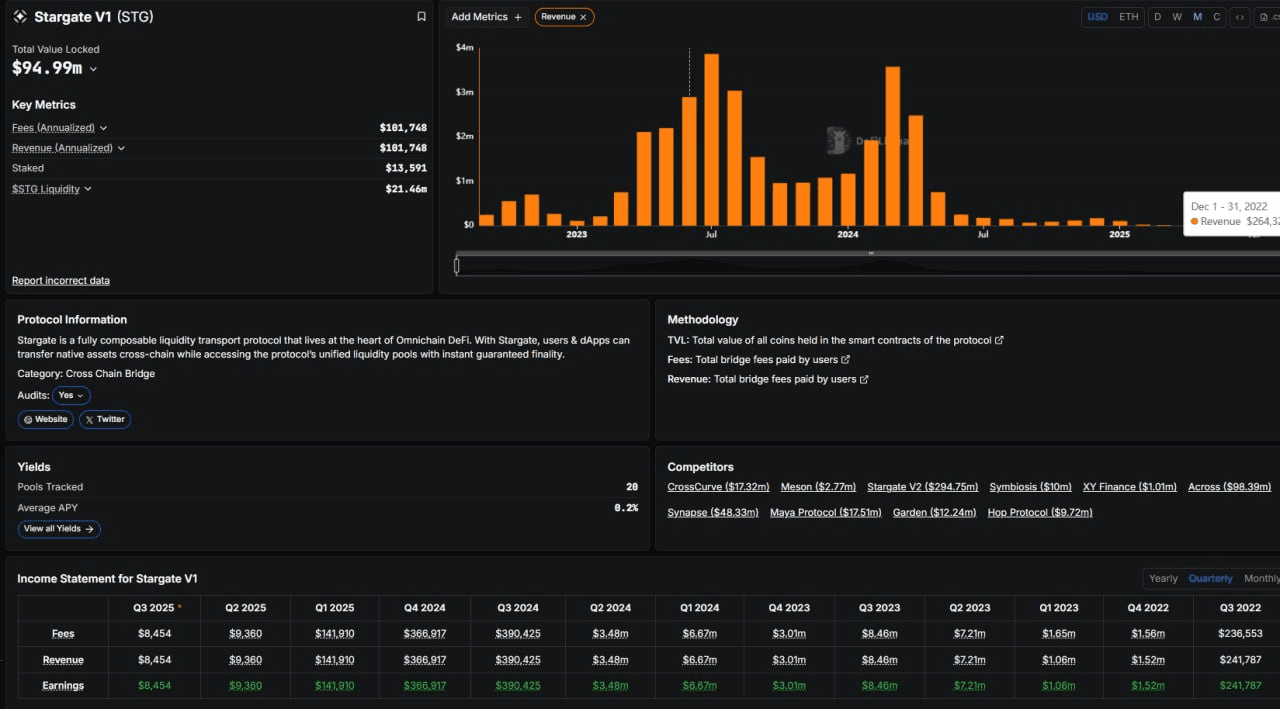Open the Revenue methodology external link icon
The width and height of the screenshot is (1280, 709).
click(x=864, y=380)
